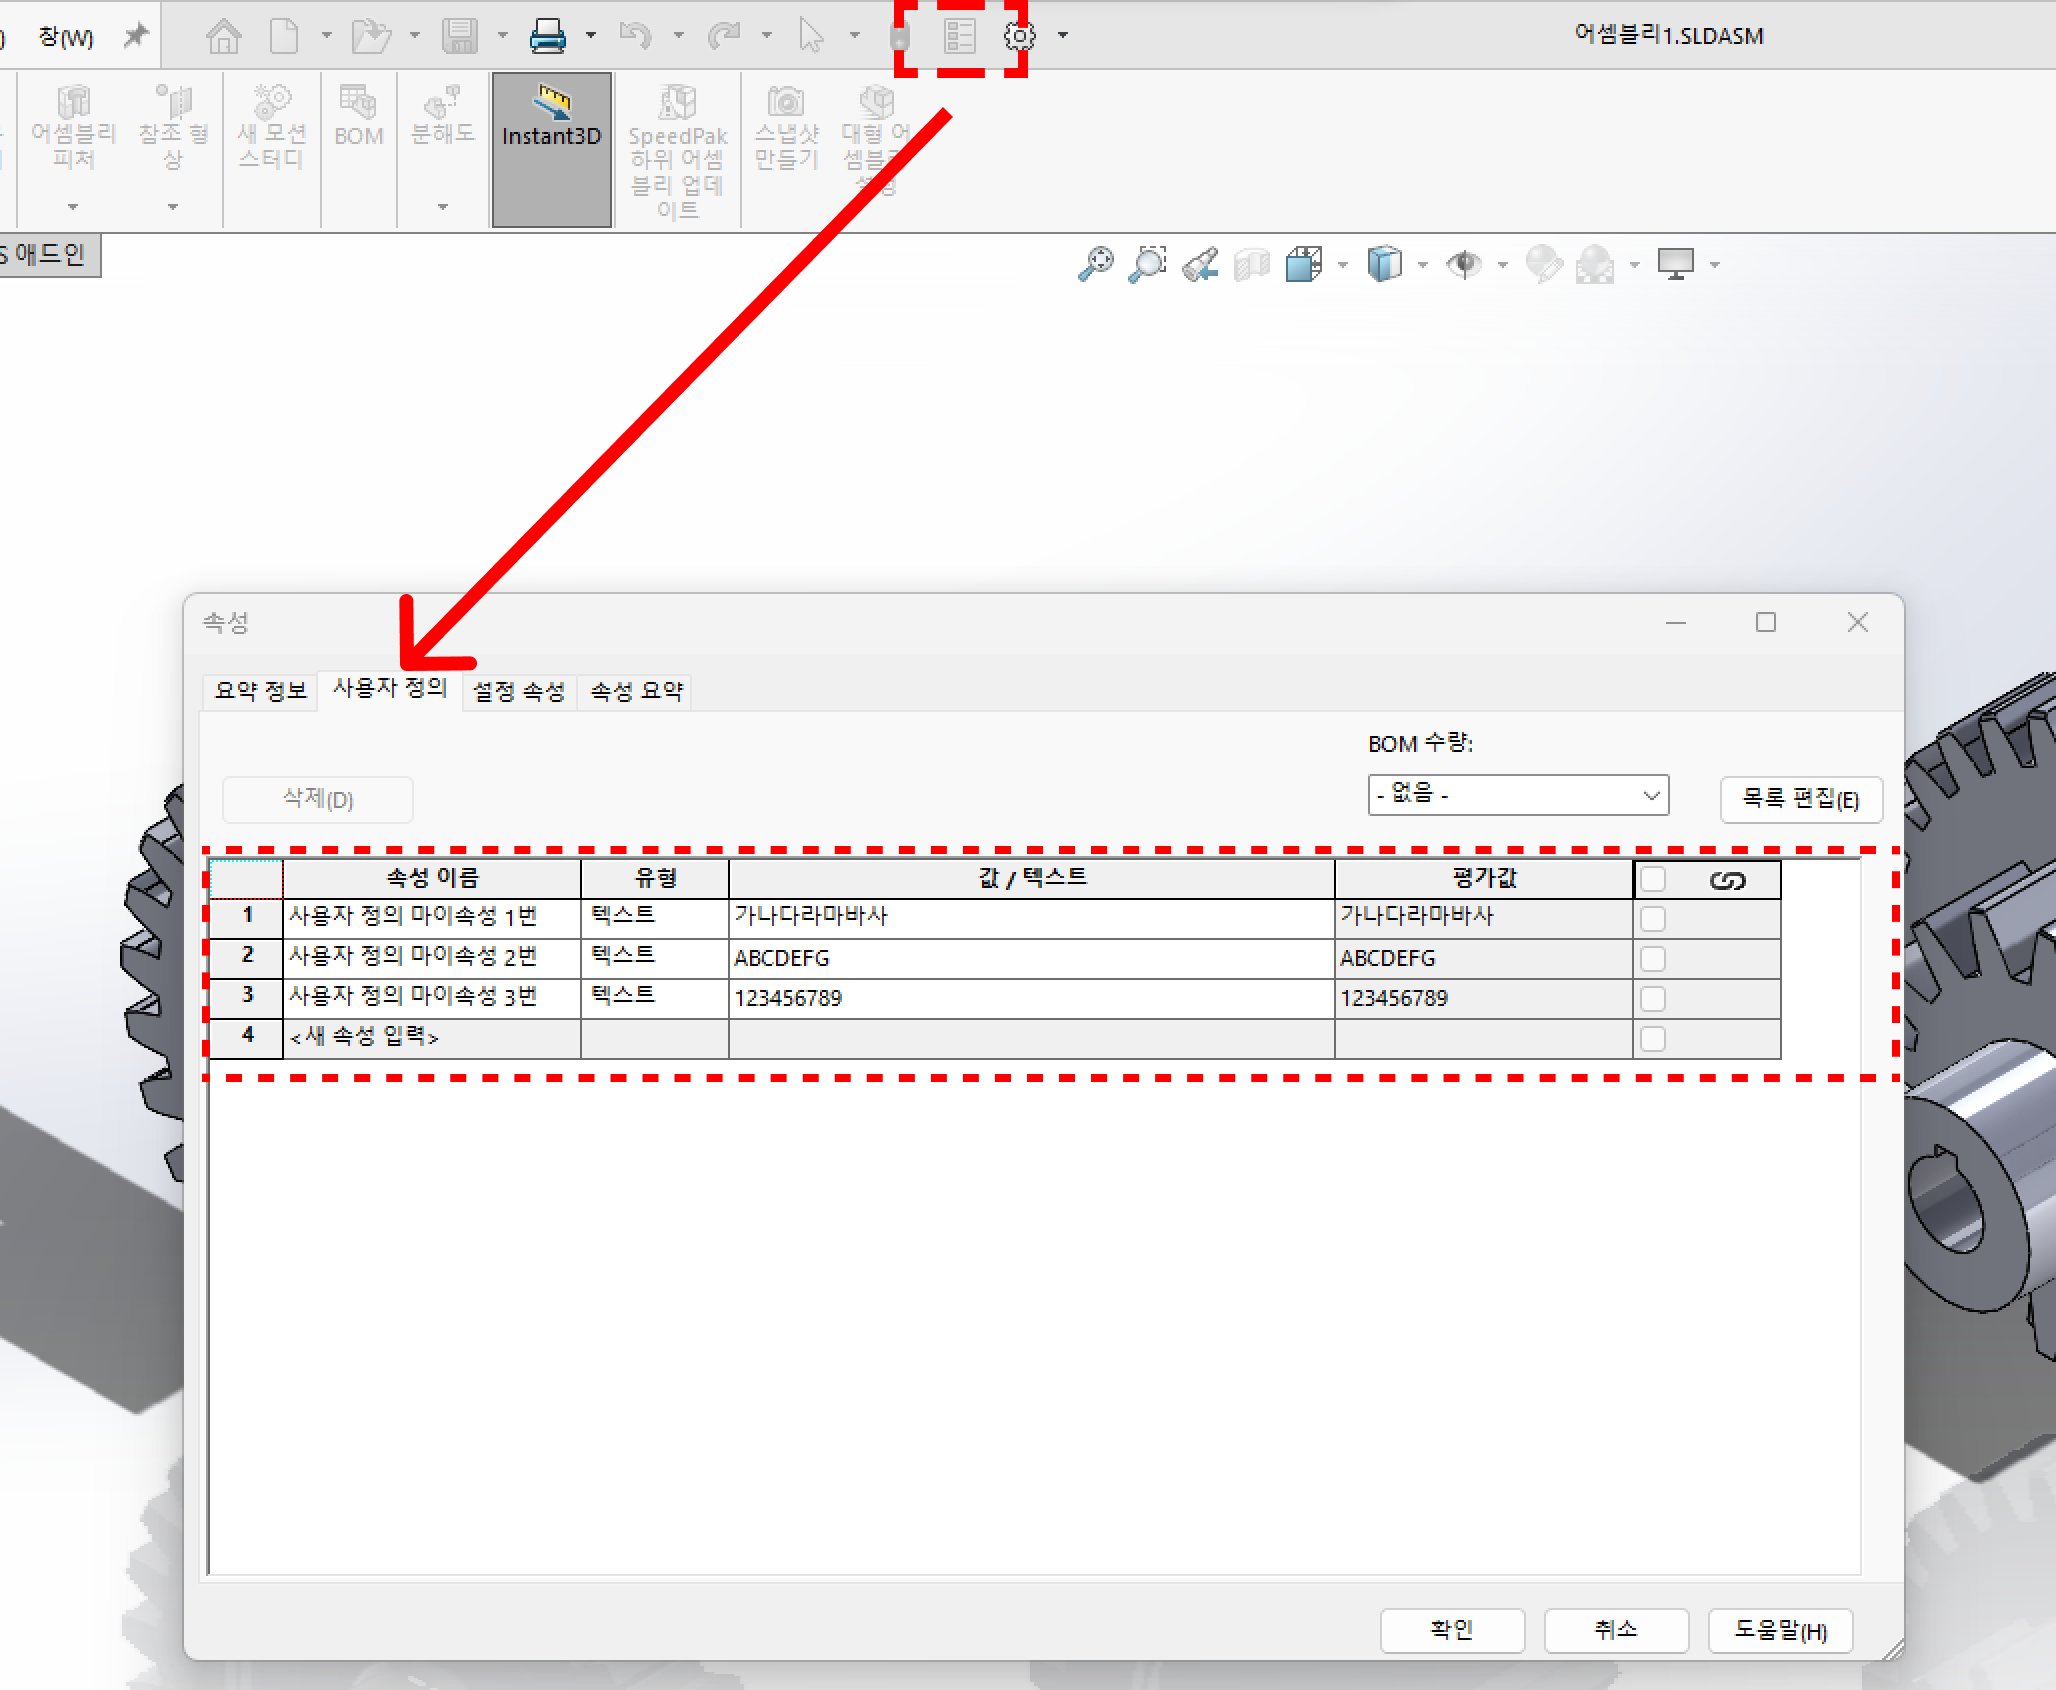Click View Orientation cube icon

coord(1304,265)
